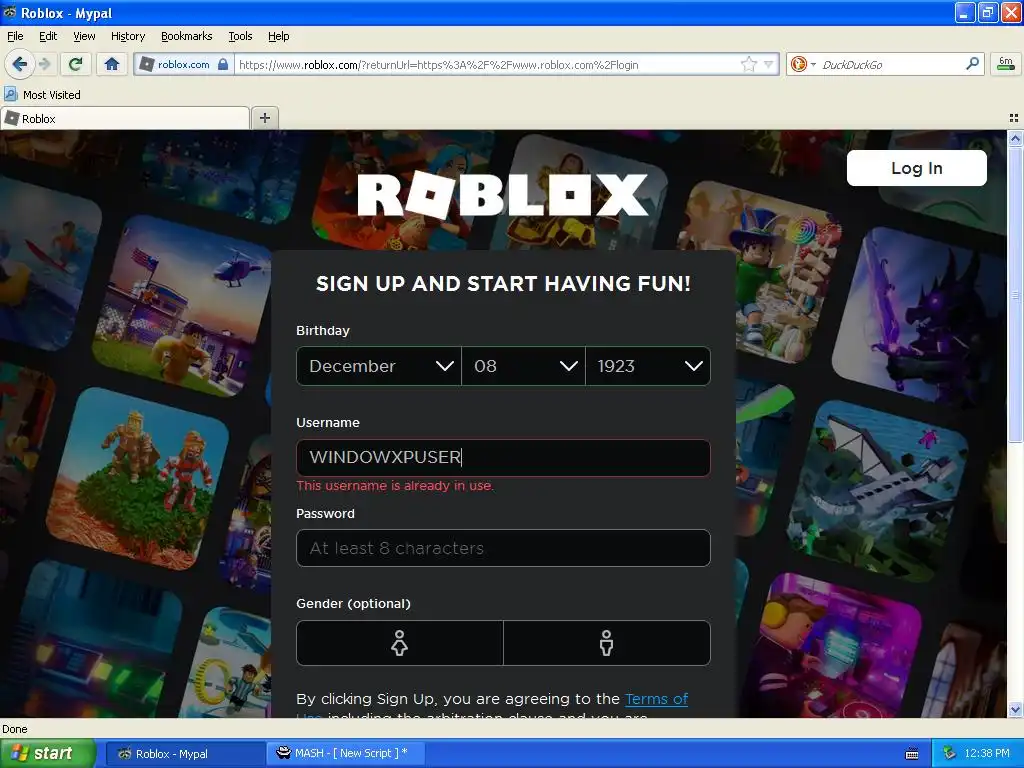The height and width of the screenshot is (768, 1024).
Task: Click the Windows start button
Action: (x=48, y=754)
